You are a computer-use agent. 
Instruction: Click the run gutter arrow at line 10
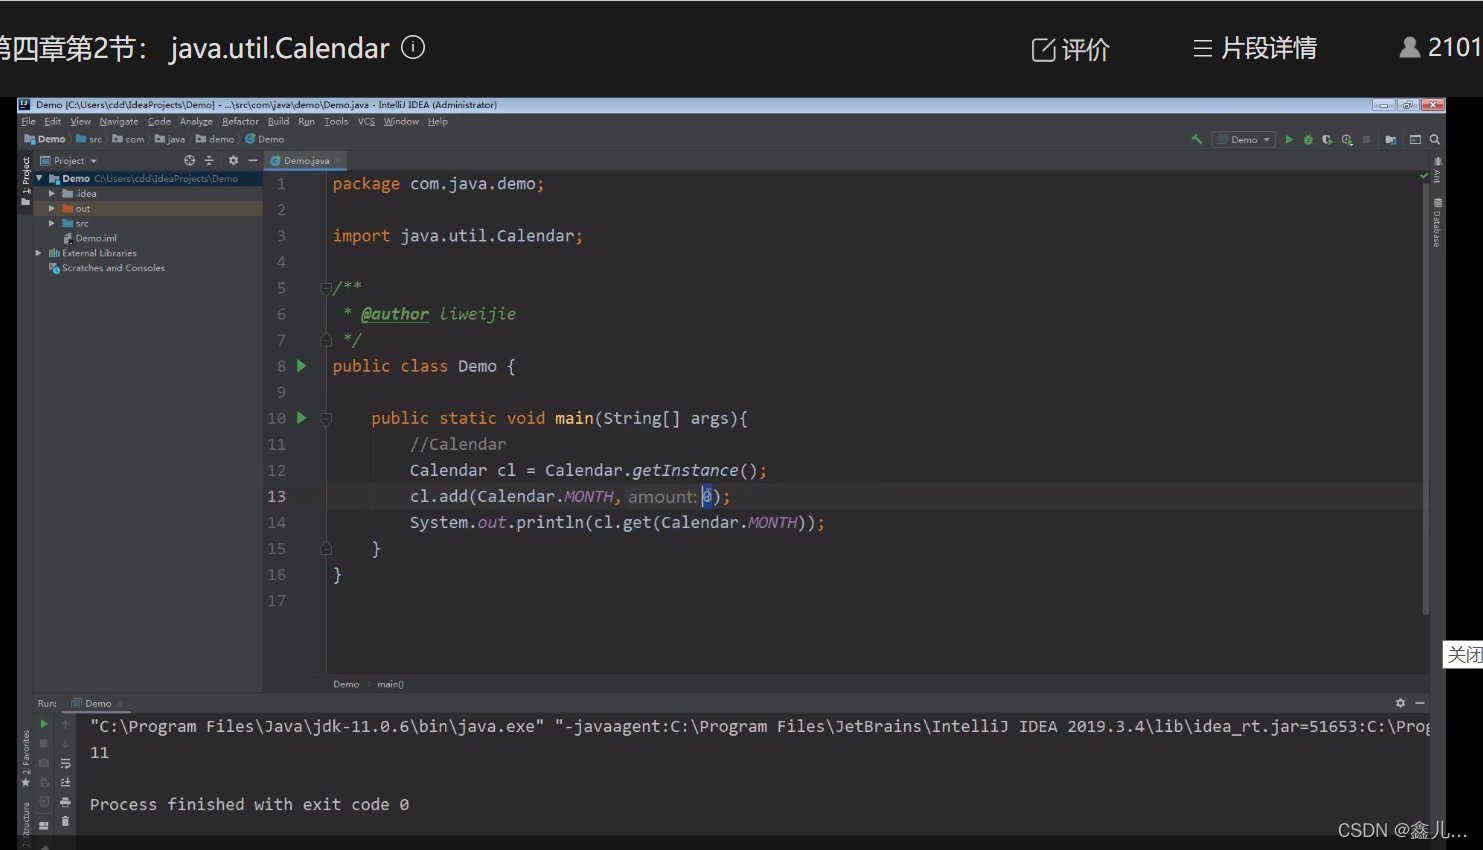click(x=302, y=418)
